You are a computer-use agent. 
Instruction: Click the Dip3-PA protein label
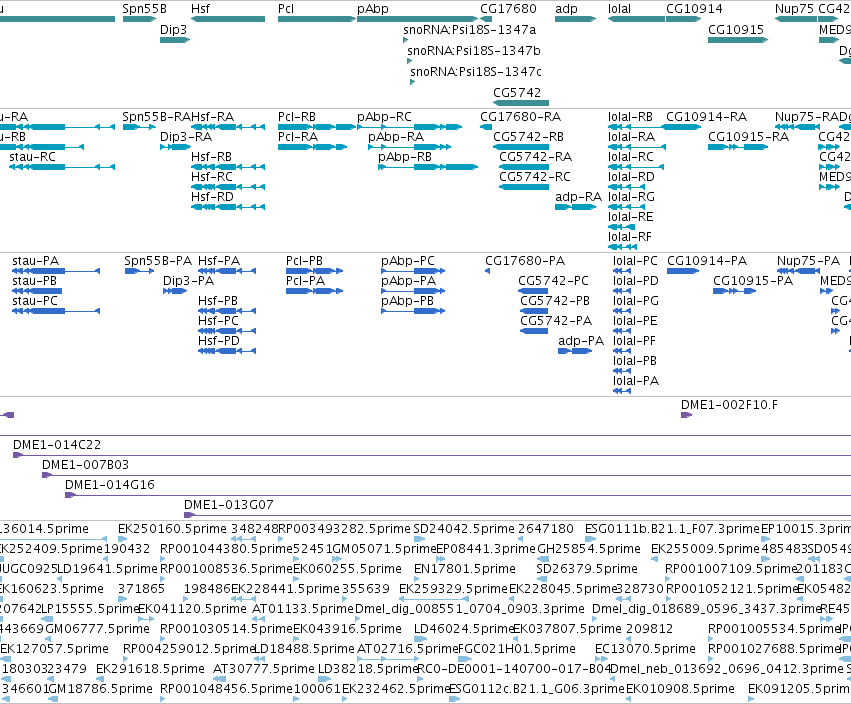[x=188, y=281]
